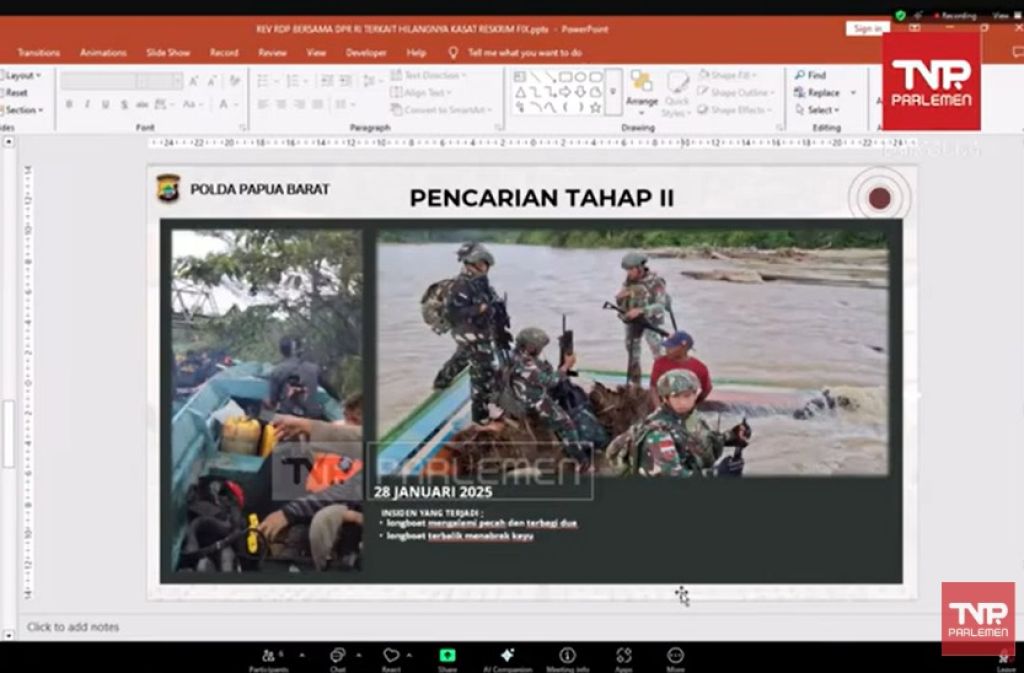Open the Animations ribbon tab

point(103,53)
